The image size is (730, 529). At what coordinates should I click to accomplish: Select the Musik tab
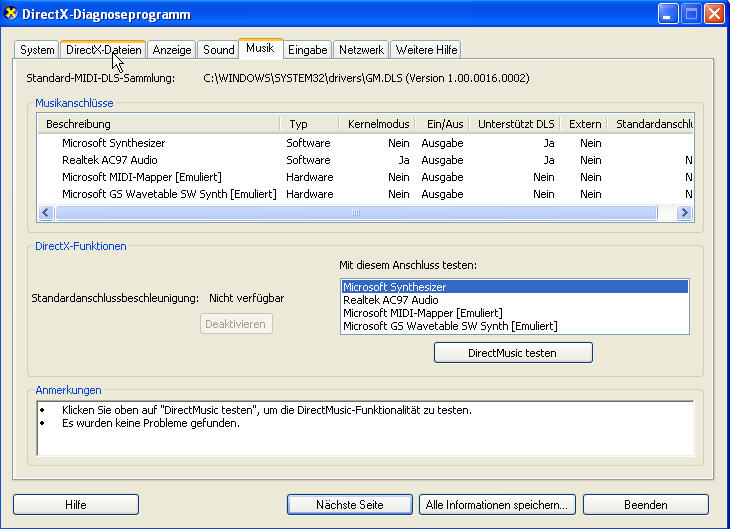coord(261,48)
